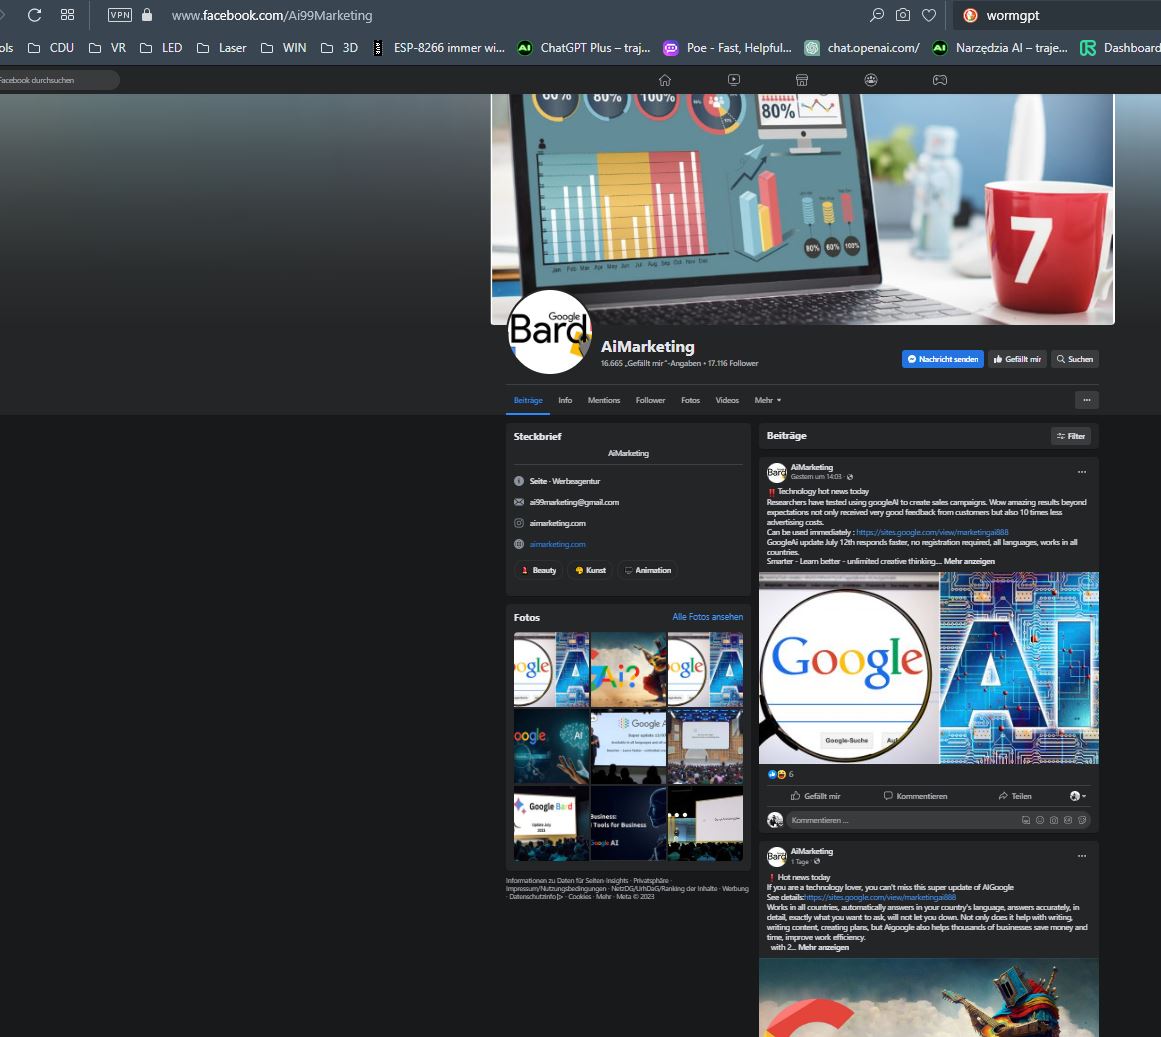
Task: Click the snapshot camera icon in address bar
Action: 903,15
